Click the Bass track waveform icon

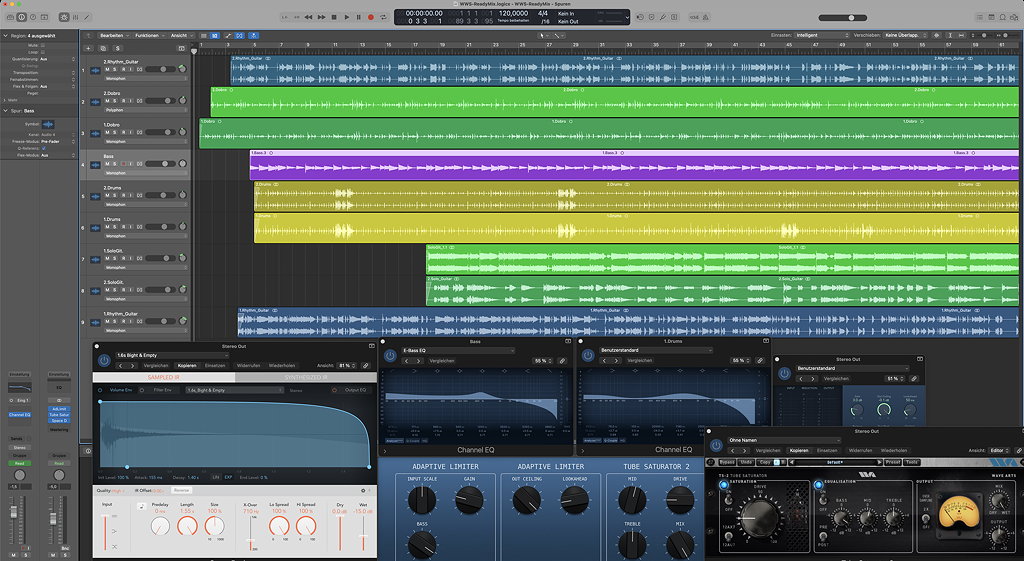[95, 164]
